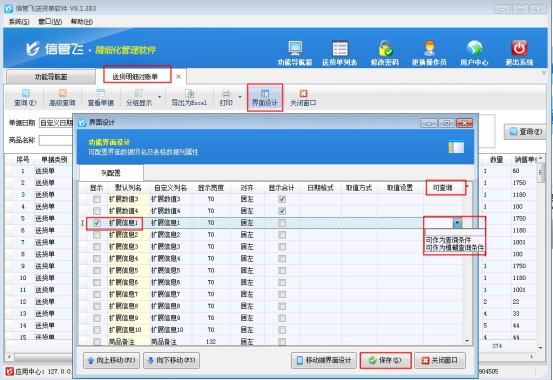The image size is (553, 380).
Task: Switch to the 功能导航窗 tab
Action: tap(51, 77)
